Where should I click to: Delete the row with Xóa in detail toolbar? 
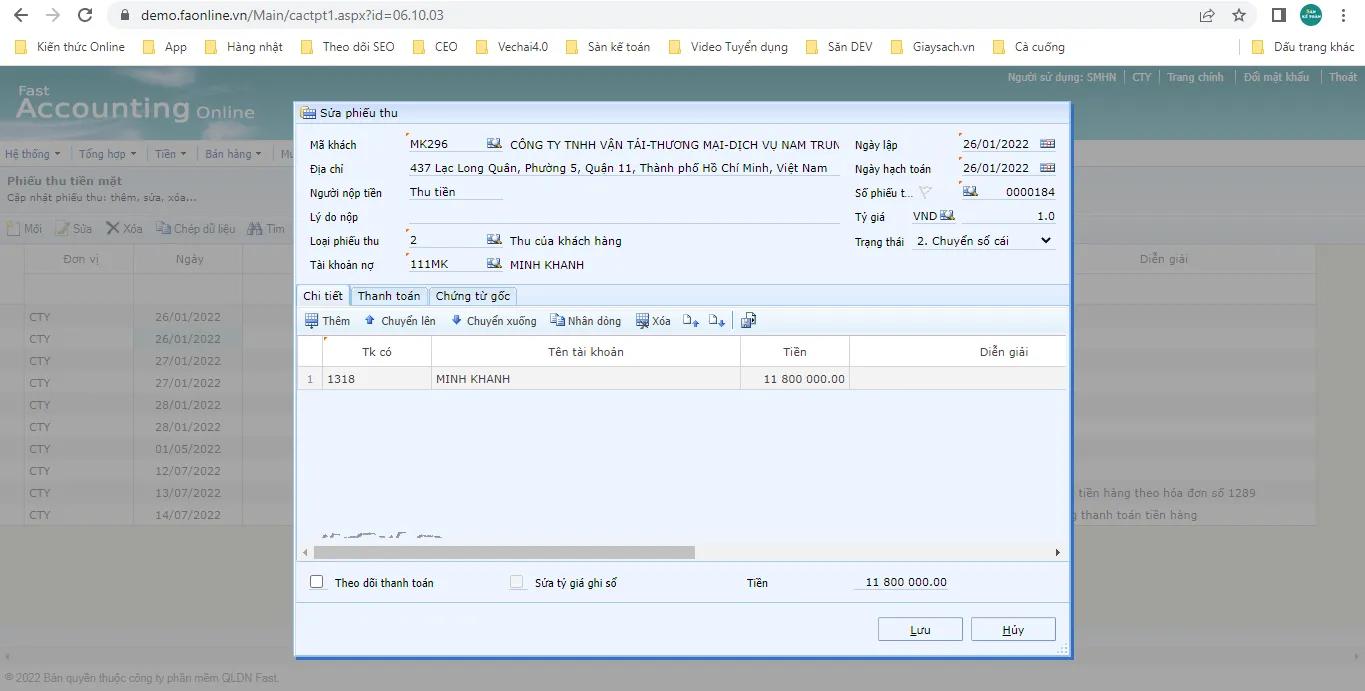click(653, 321)
